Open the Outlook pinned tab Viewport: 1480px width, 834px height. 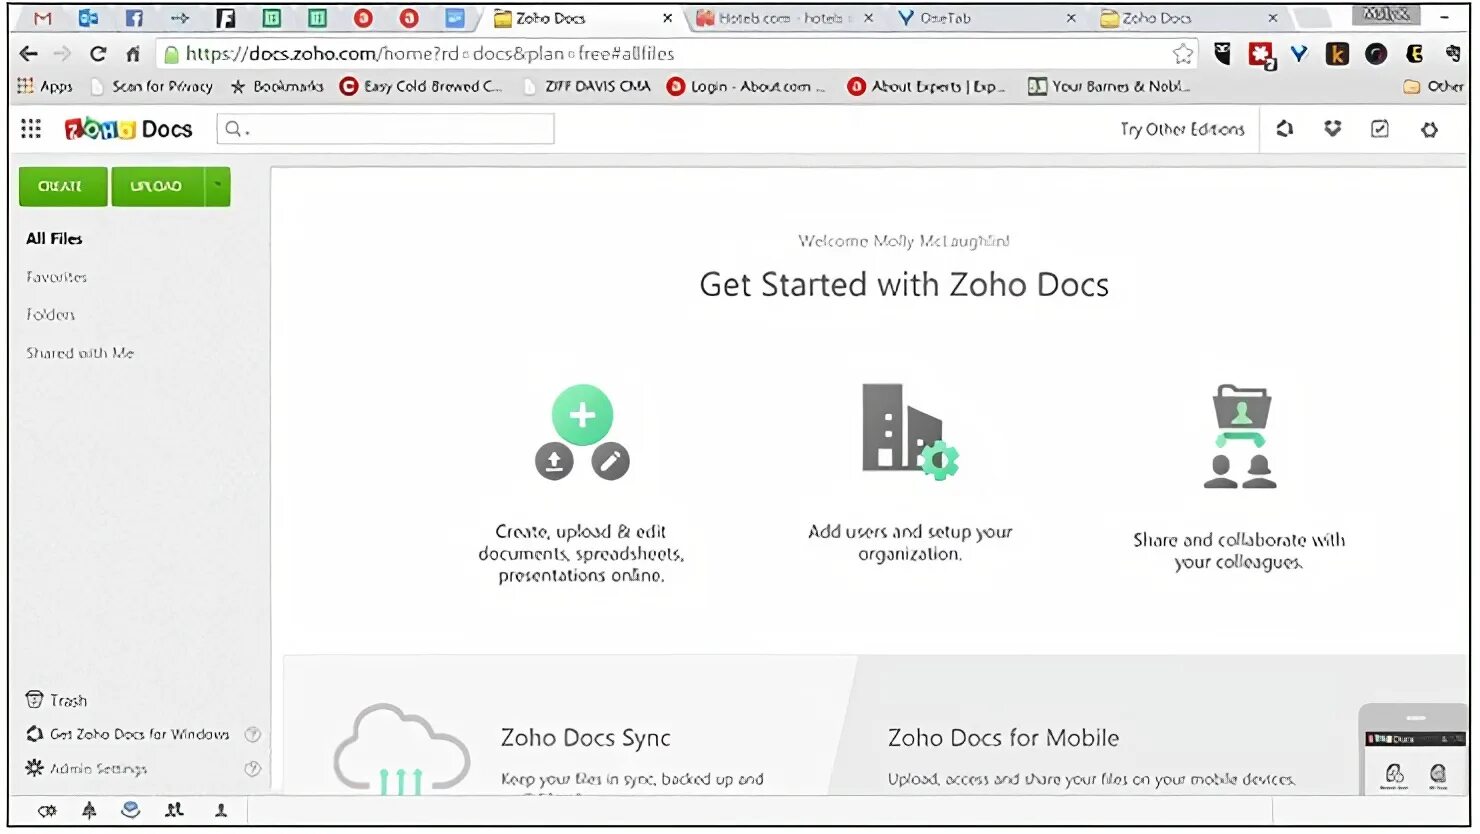[x=88, y=18]
